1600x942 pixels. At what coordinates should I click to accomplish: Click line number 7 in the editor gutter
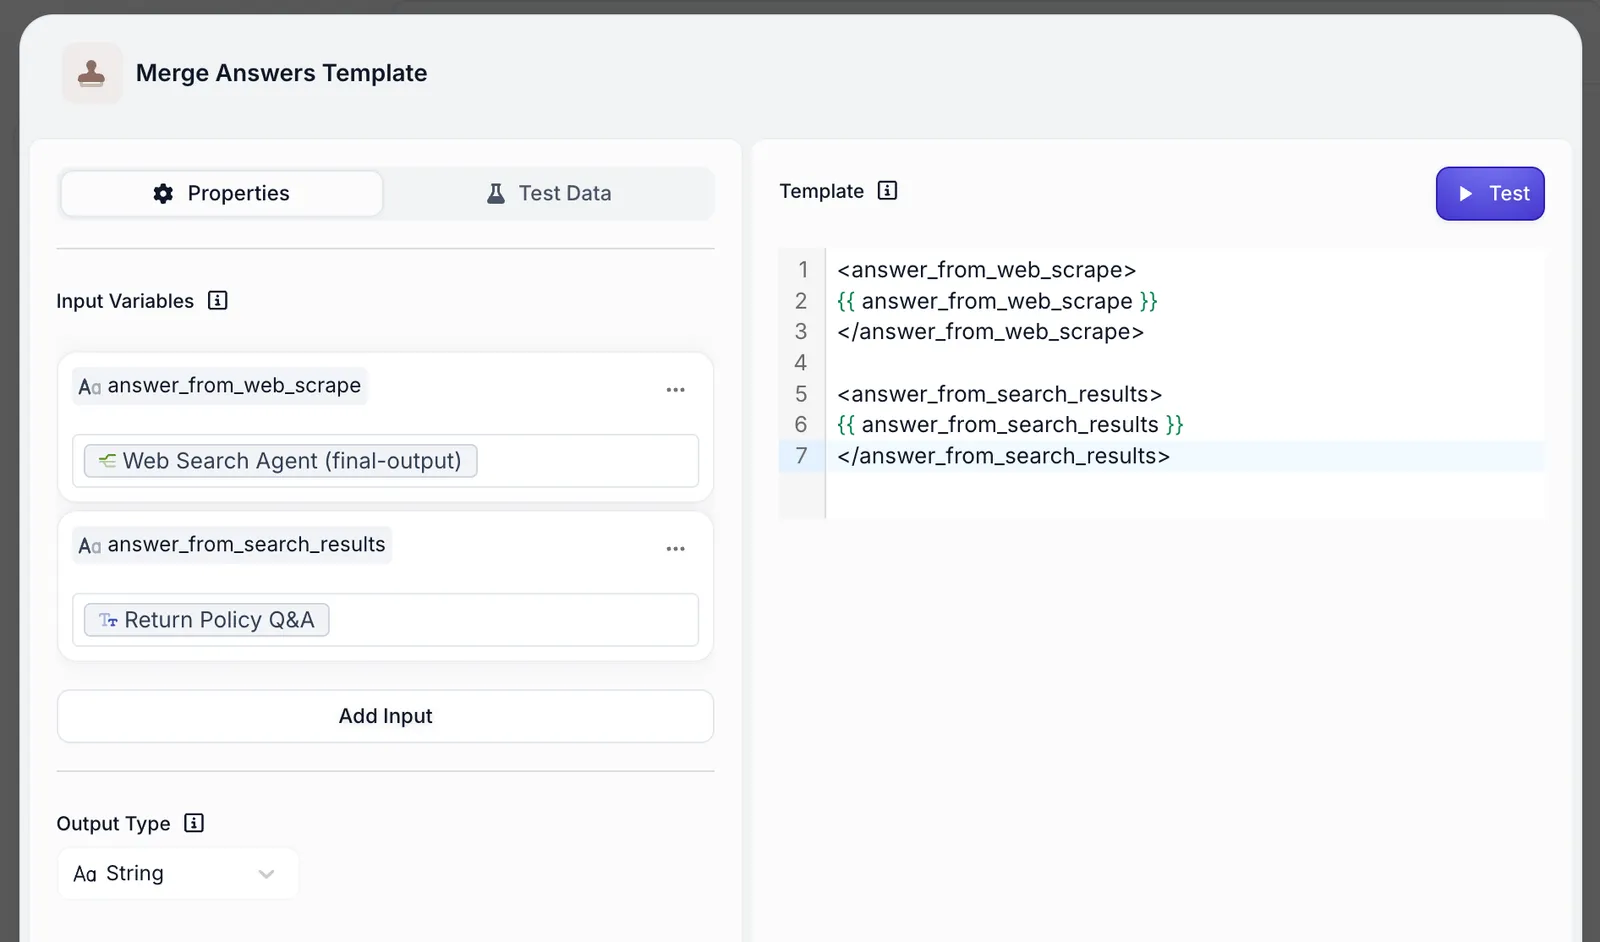tap(801, 456)
